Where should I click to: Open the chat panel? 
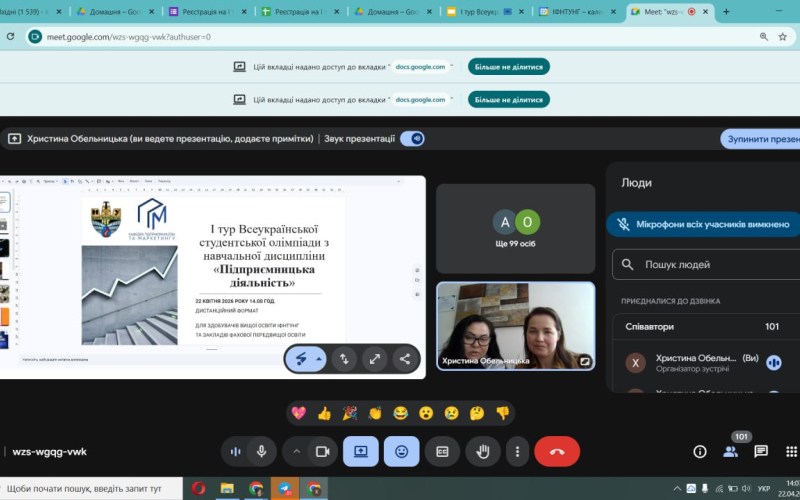[761, 452]
